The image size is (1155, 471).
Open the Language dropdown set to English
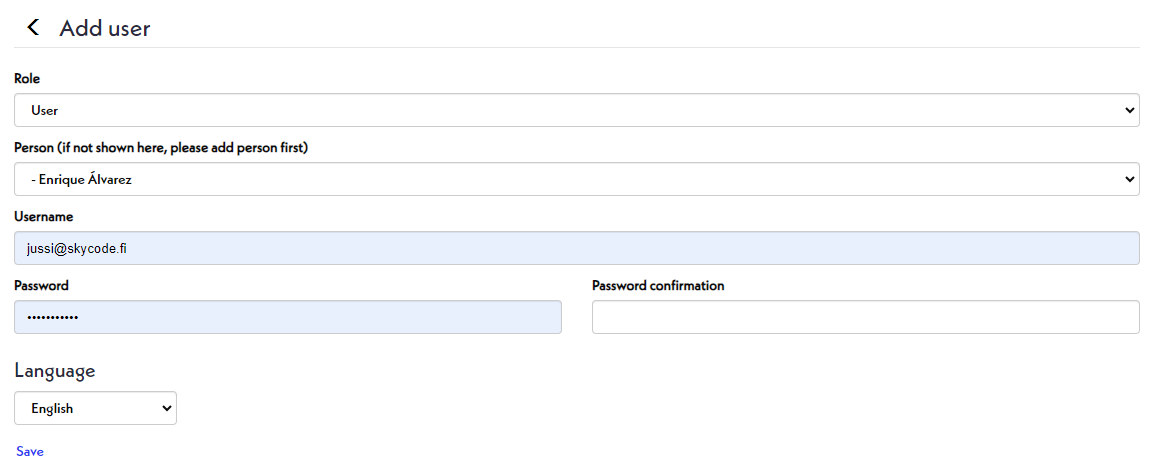tap(95, 408)
